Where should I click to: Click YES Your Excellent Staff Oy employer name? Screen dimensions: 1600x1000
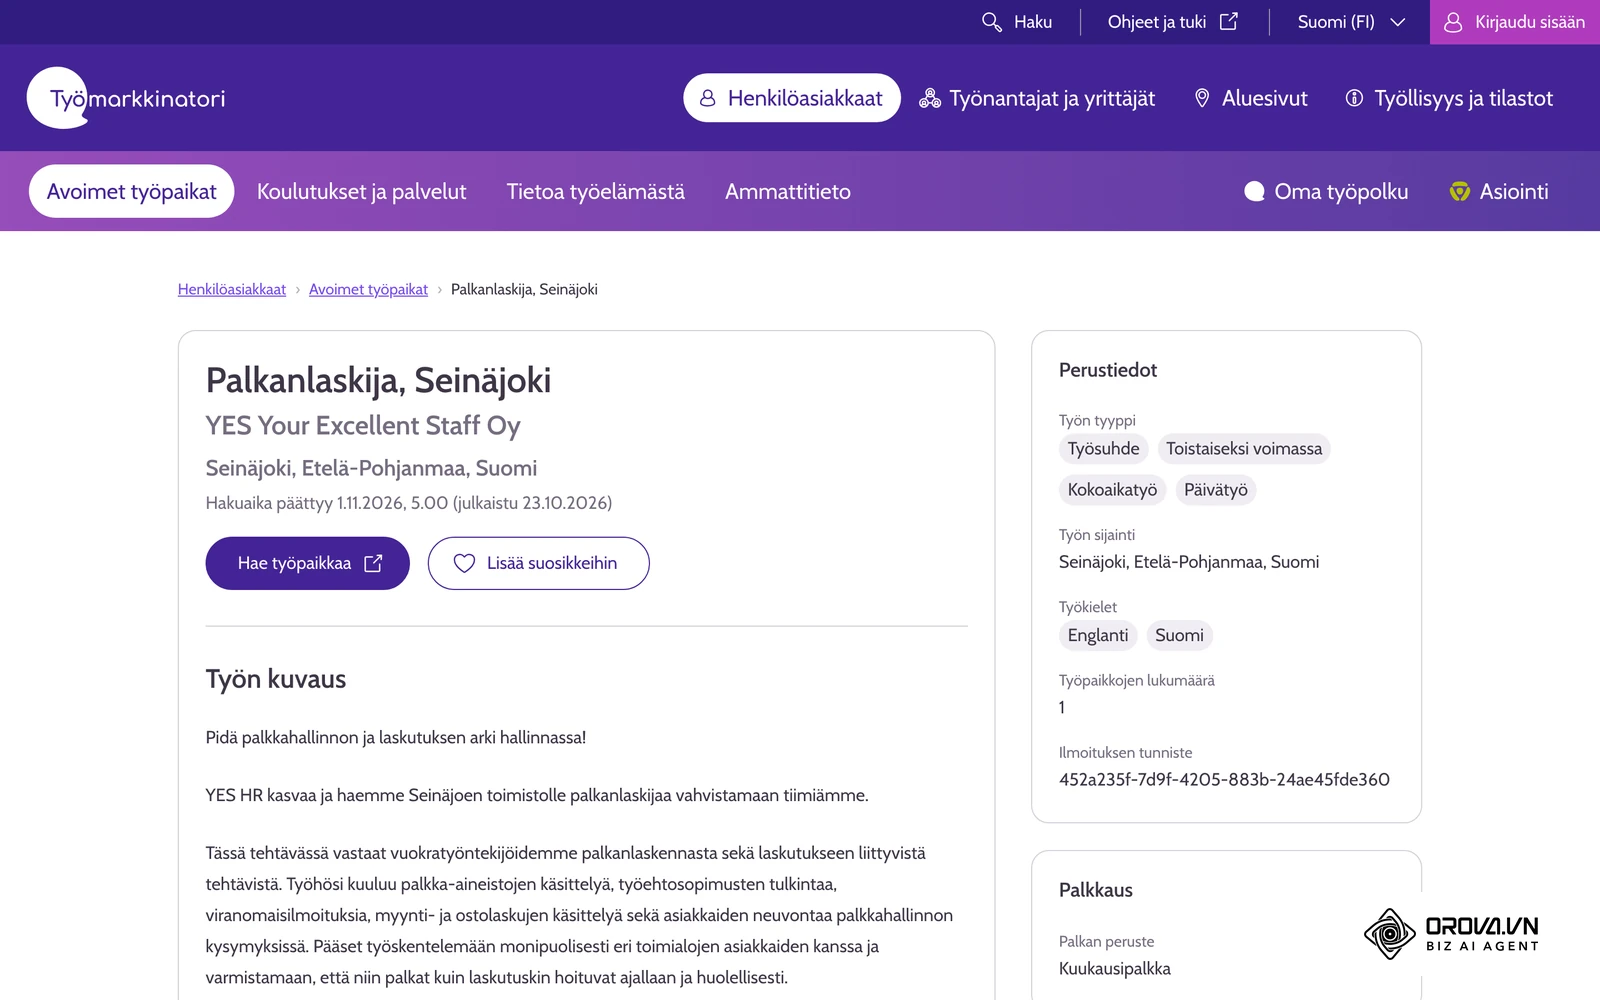[x=363, y=425]
